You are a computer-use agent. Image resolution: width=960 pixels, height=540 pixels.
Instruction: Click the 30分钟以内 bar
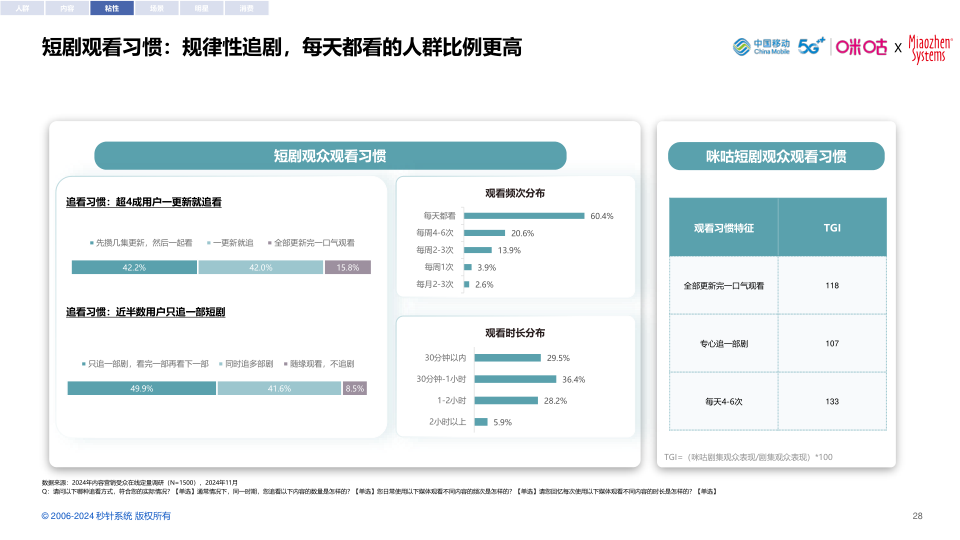coord(508,358)
